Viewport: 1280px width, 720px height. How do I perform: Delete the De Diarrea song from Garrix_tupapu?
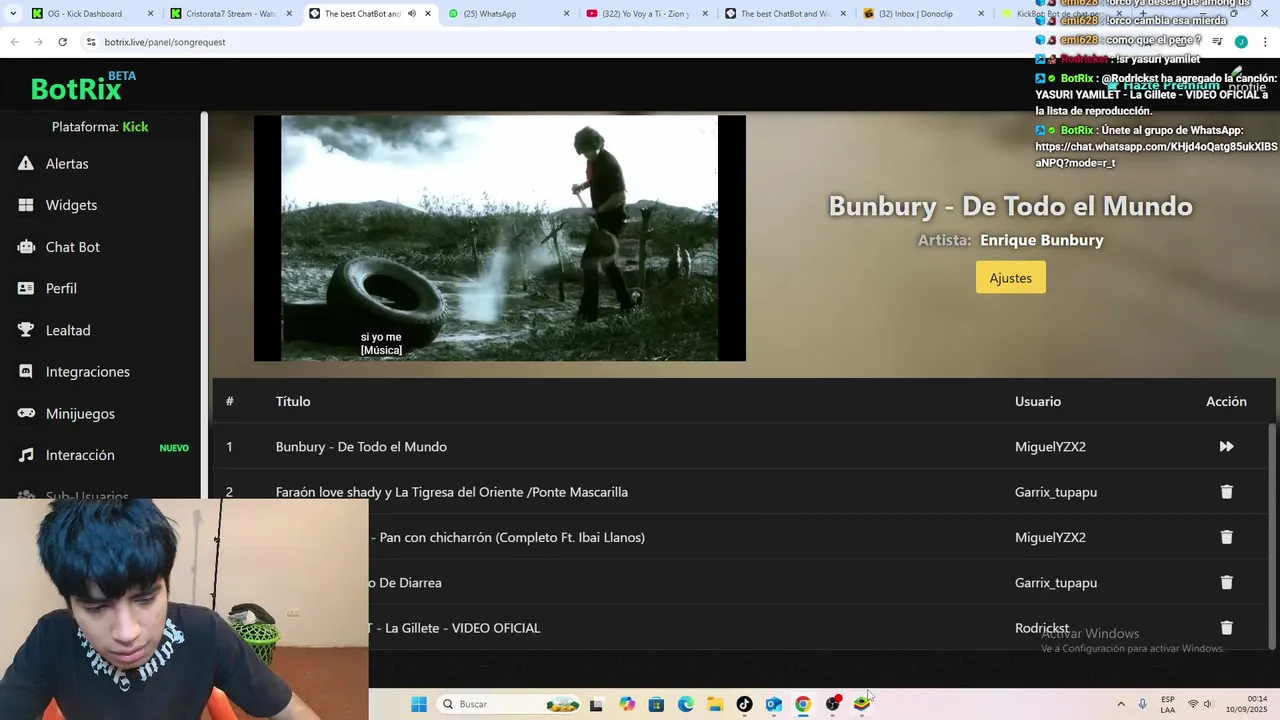1226,582
